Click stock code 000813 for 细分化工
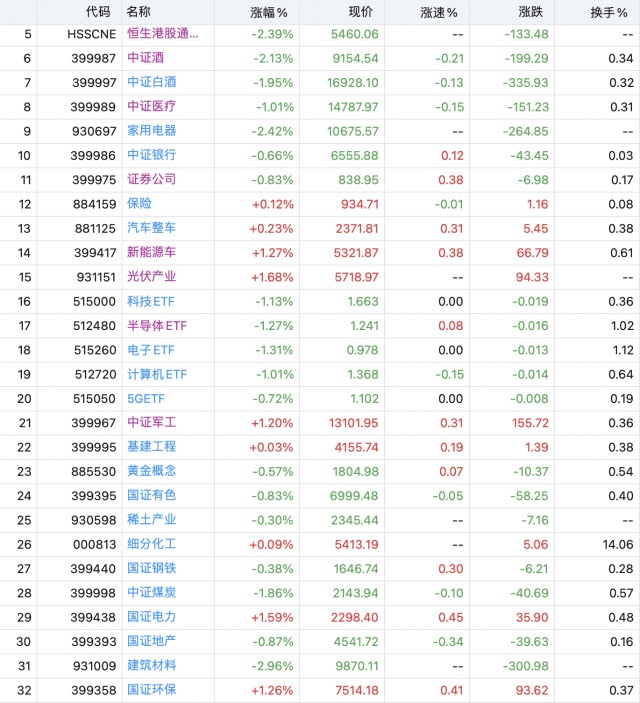The image size is (640, 703). (95, 544)
